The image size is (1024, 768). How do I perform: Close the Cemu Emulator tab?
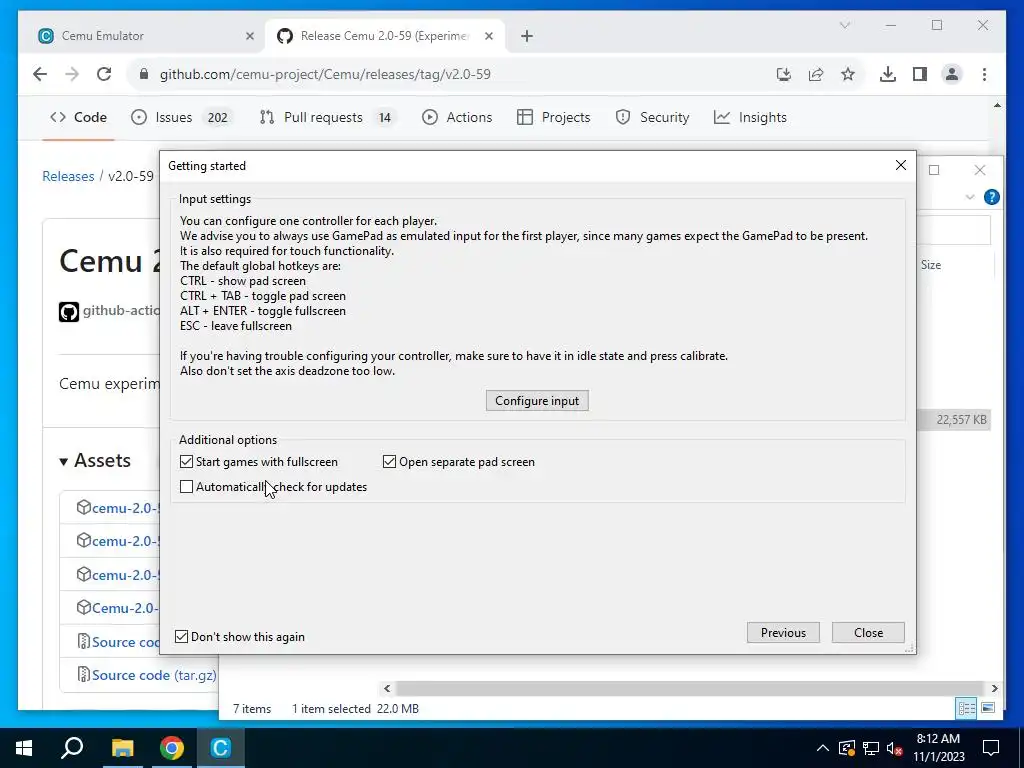249,36
